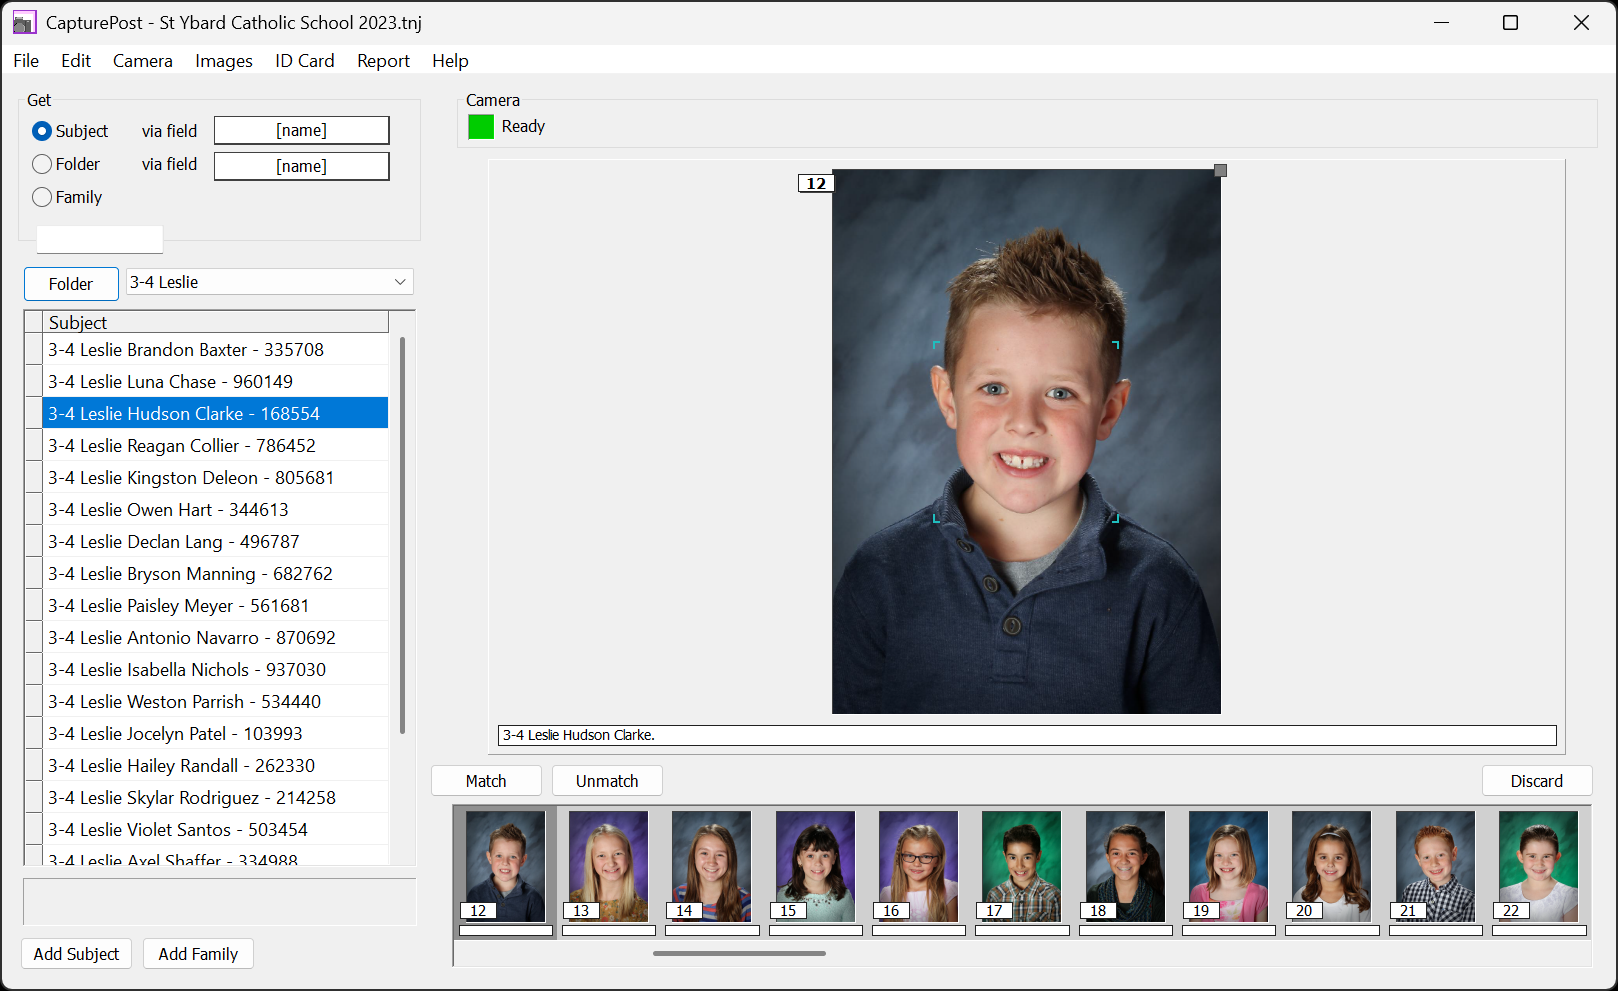Select the Folder radio button
The height and width of the screenshot is (991, 1618).
42,164
